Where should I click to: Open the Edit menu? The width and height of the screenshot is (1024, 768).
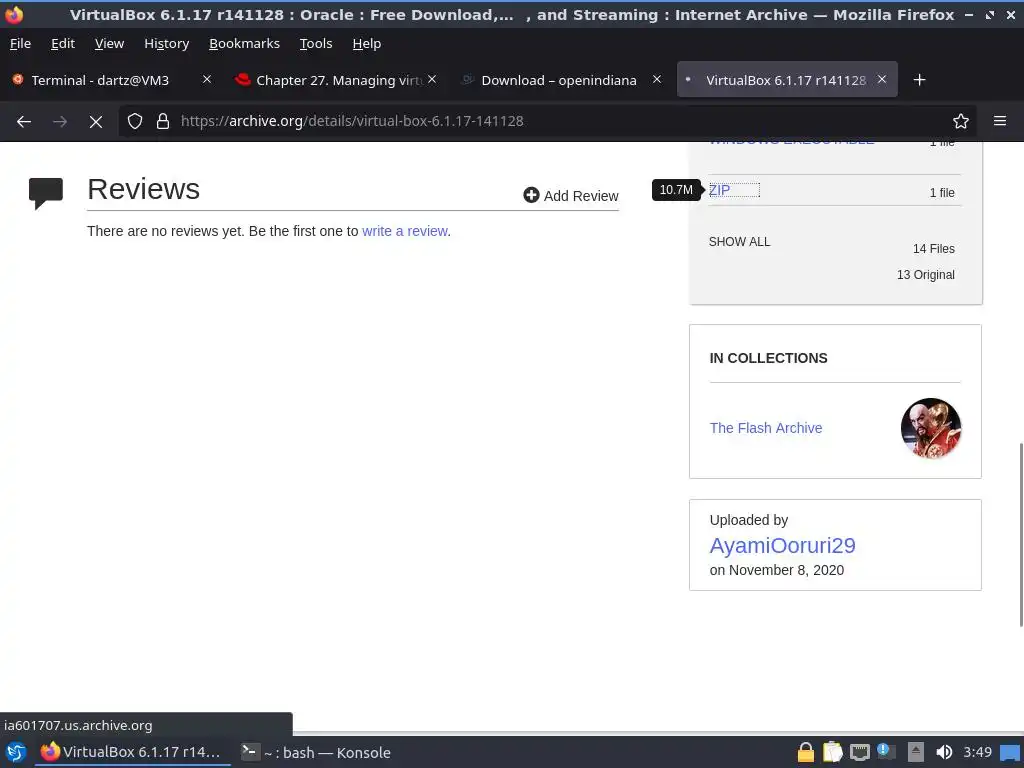click(x=63, y=44)
